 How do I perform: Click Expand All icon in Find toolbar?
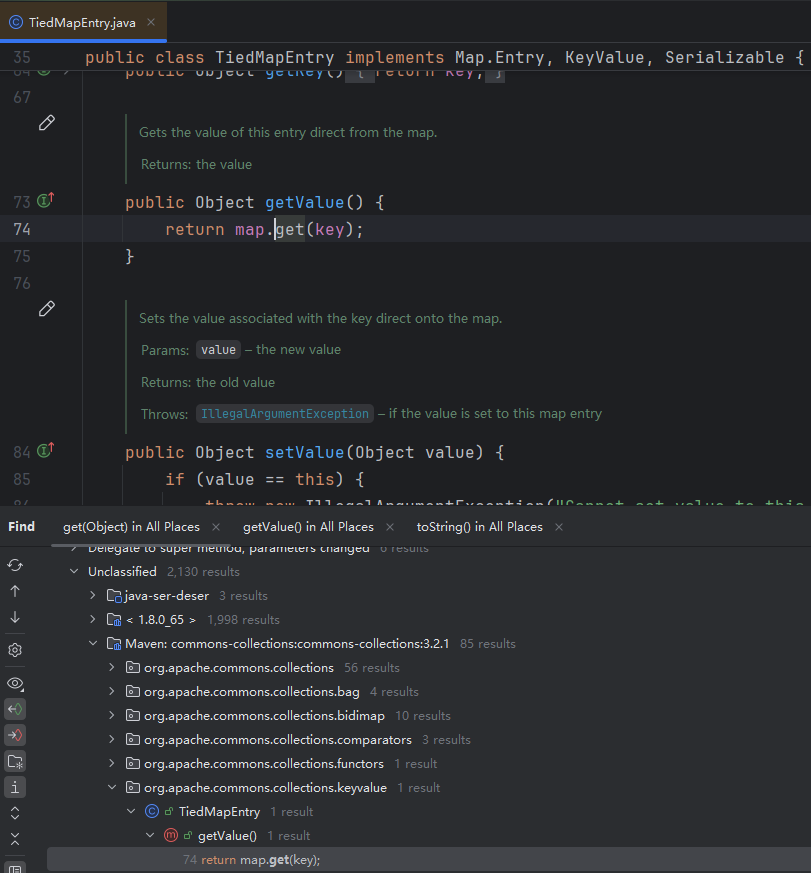coord(15,813)
